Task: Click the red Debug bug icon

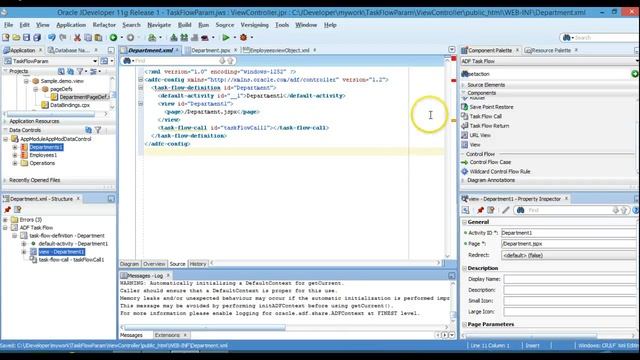Action: (244, 38)
